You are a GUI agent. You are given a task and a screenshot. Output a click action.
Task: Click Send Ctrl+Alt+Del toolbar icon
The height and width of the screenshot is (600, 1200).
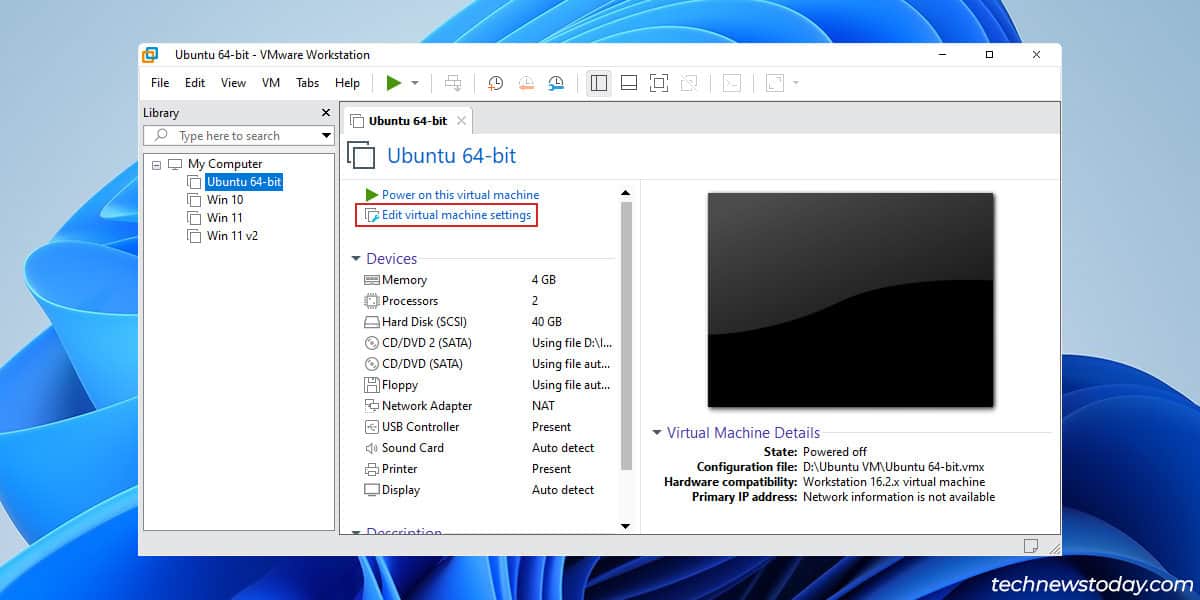453,83
